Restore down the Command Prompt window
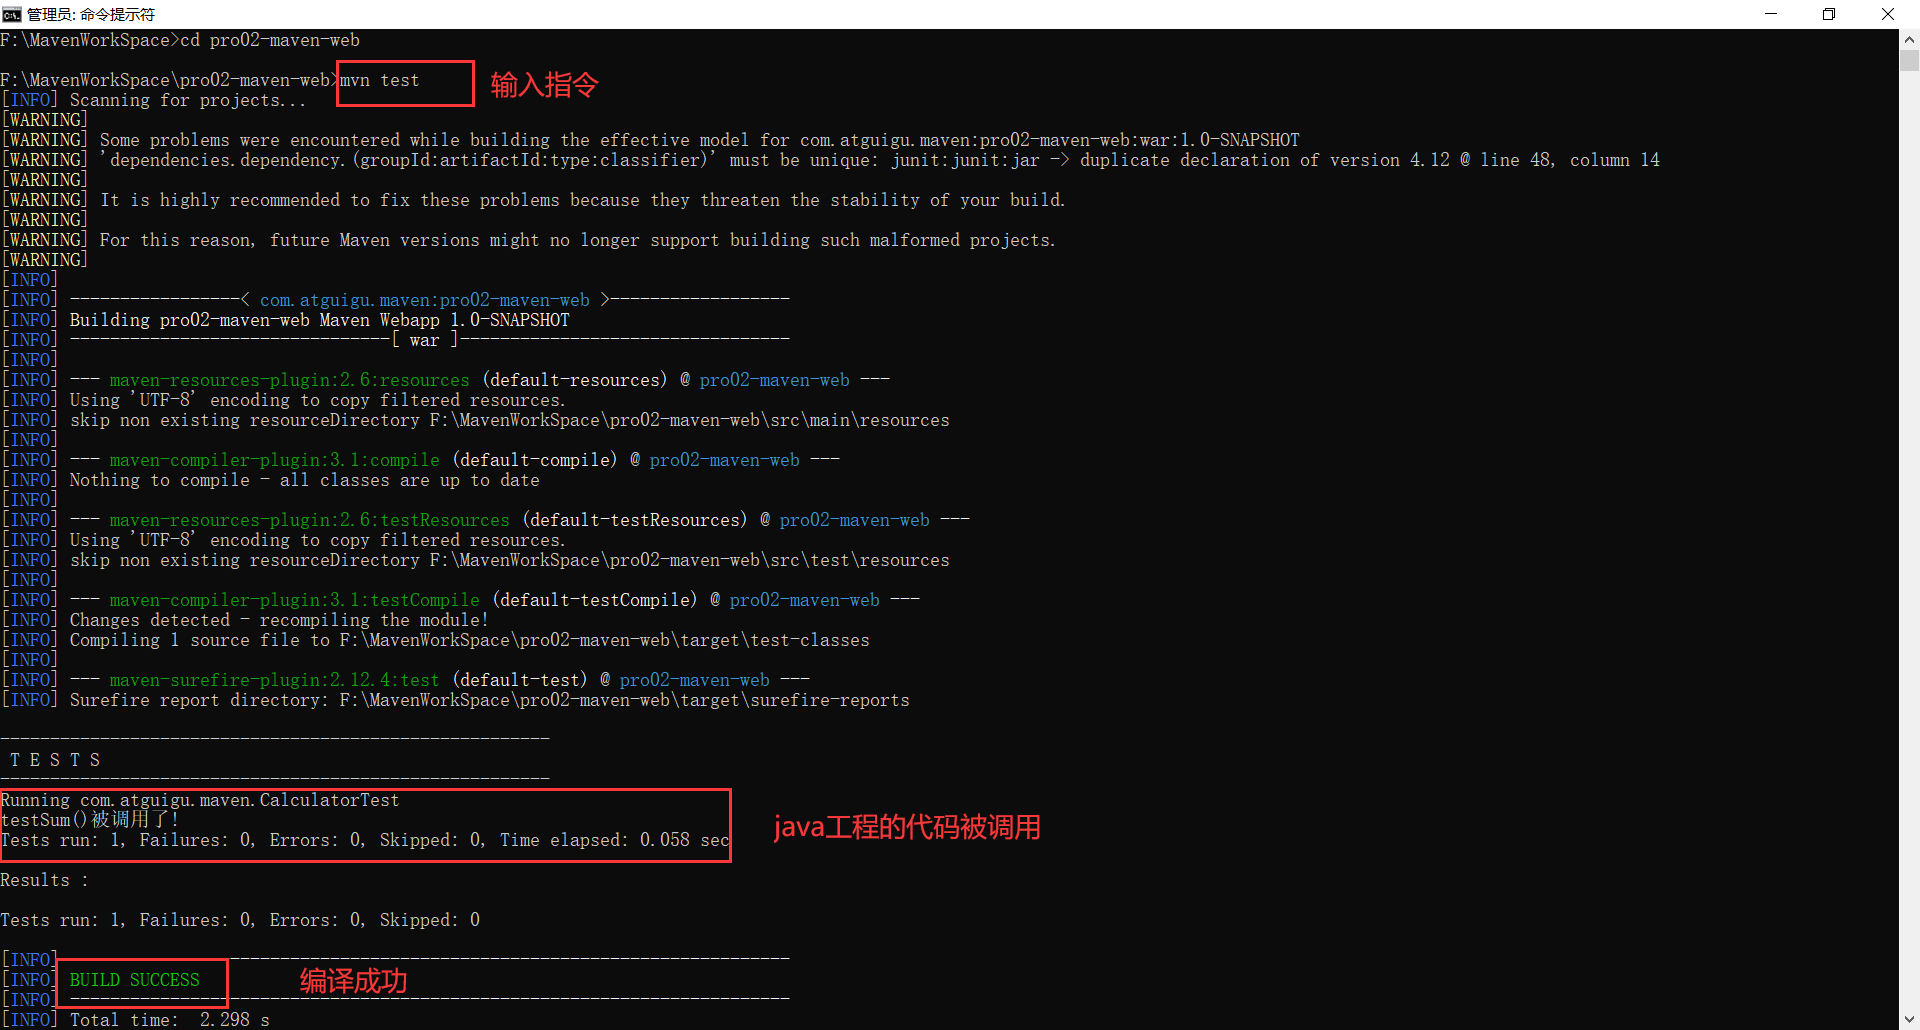 click(1829, 14)
